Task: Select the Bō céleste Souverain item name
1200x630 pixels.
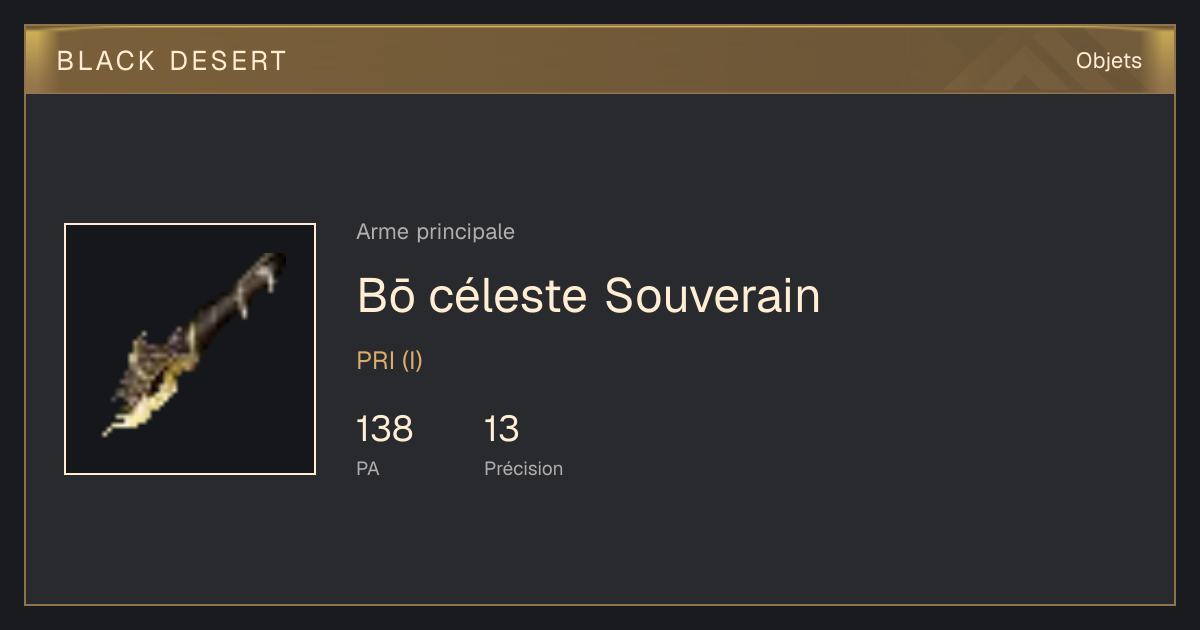Action: click(x=588, y=295)
